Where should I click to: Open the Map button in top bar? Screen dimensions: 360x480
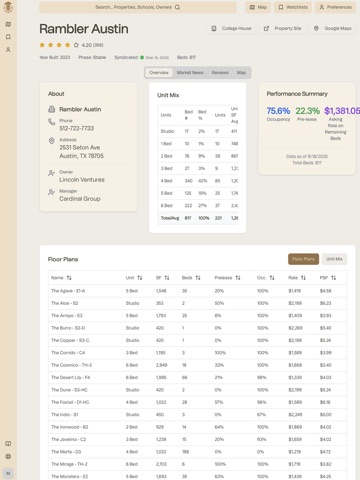tap(258, 7)
